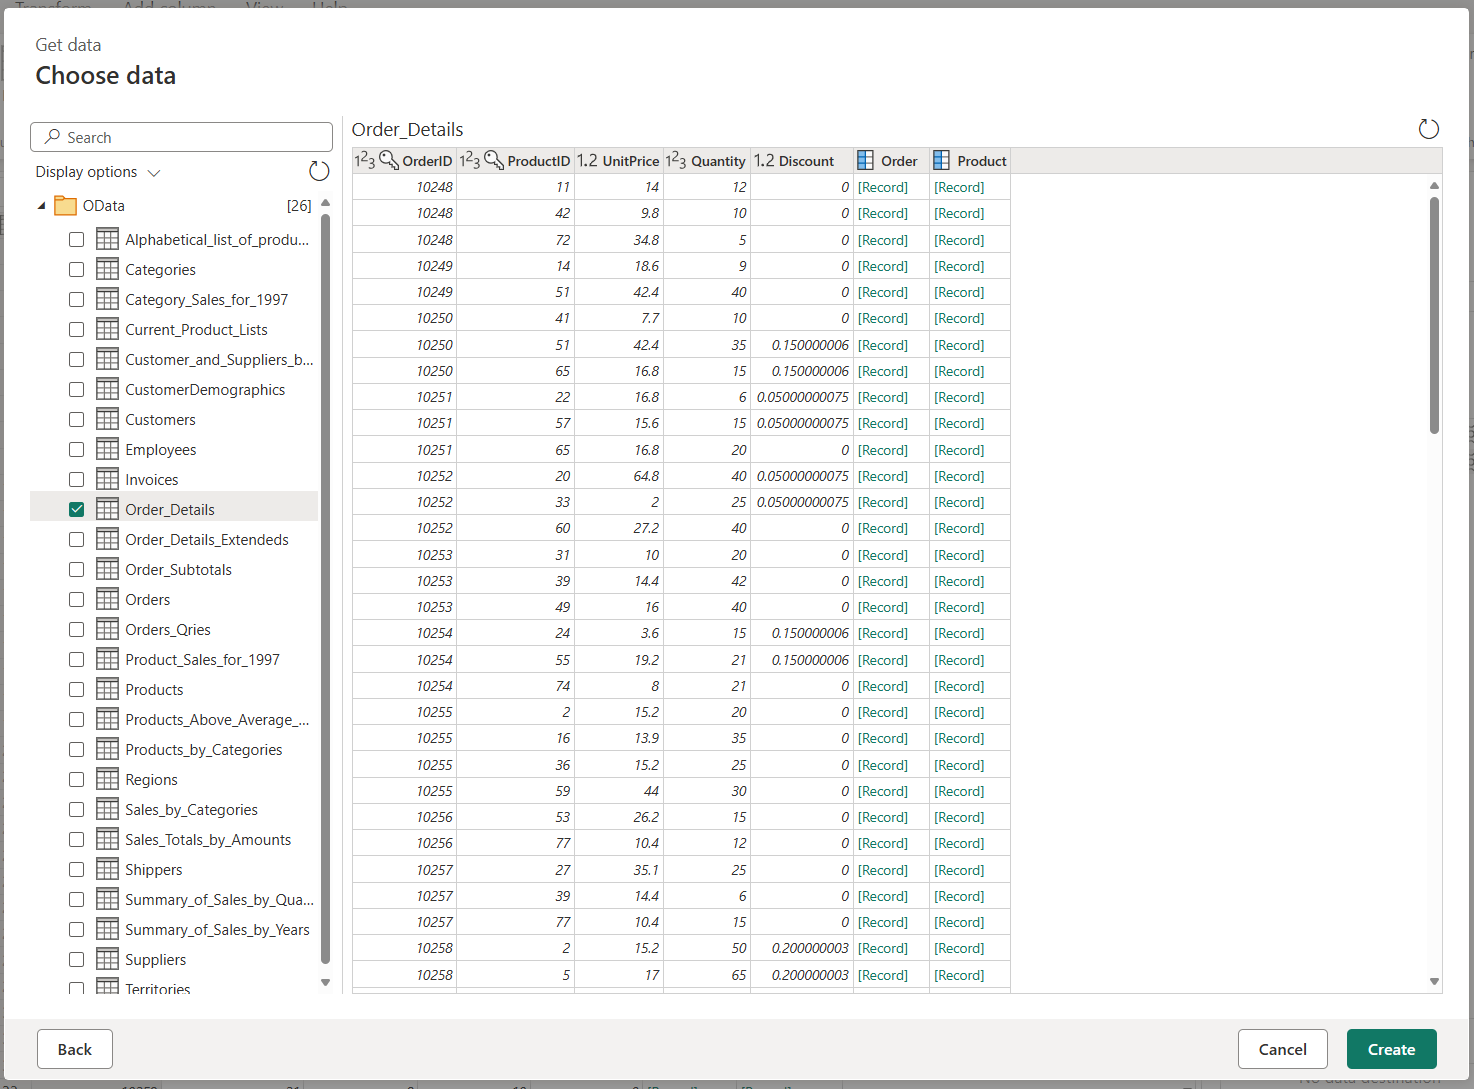This screenshot has height=1089, width=1474.
Task: Select Category_Sales_for_1997 in the tree
Action: coord(206,299)
